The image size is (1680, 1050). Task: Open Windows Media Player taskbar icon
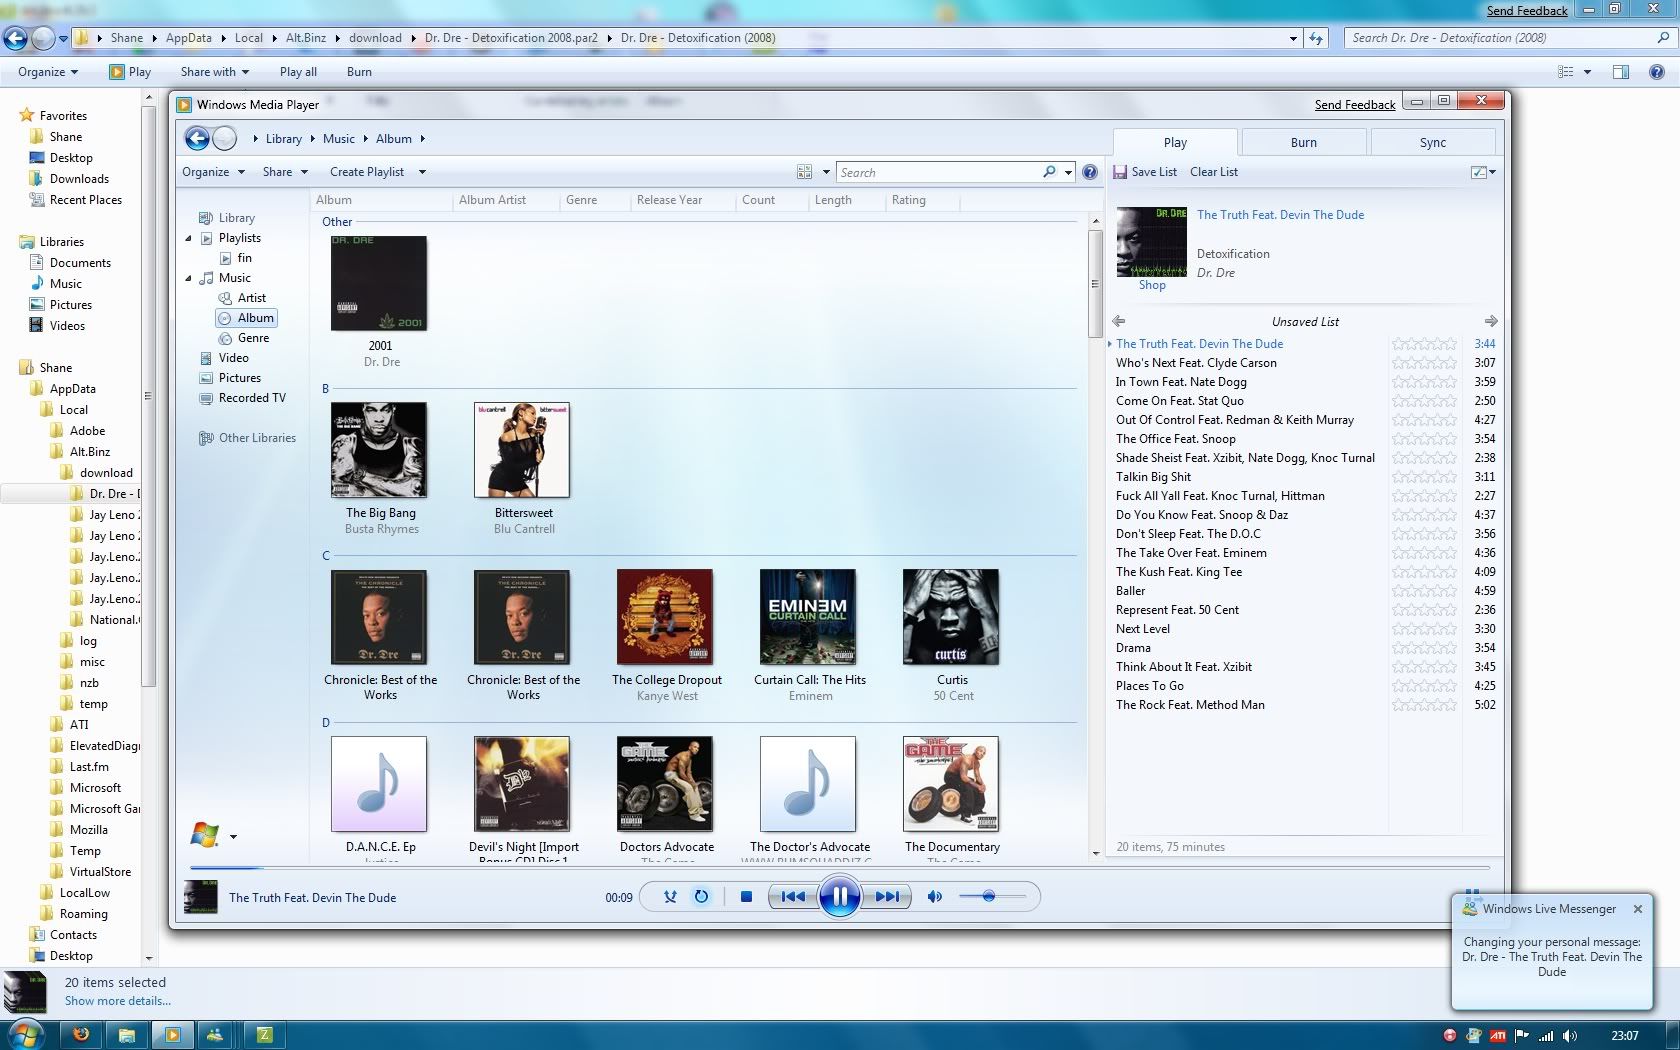click(172, 1034)
